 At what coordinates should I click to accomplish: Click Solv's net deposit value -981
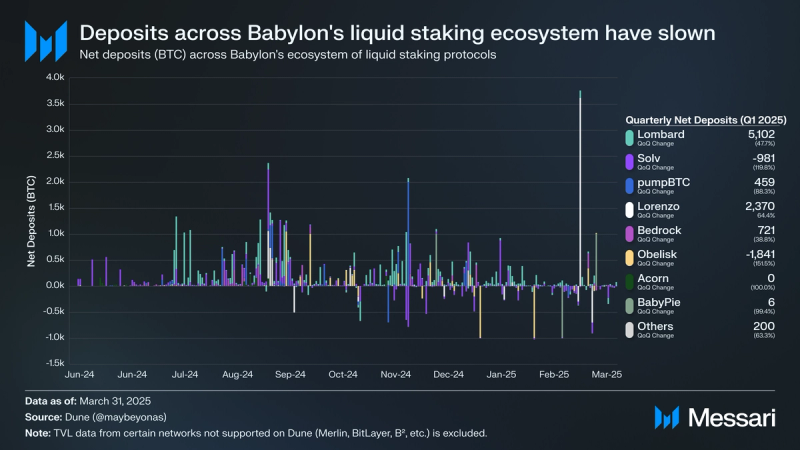click(763, 158)
